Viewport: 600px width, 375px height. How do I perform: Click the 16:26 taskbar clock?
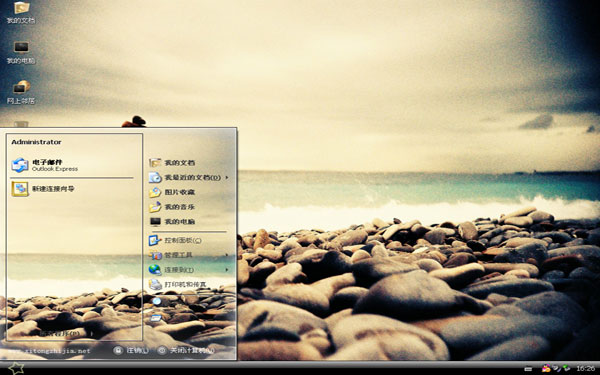[585, 368]
